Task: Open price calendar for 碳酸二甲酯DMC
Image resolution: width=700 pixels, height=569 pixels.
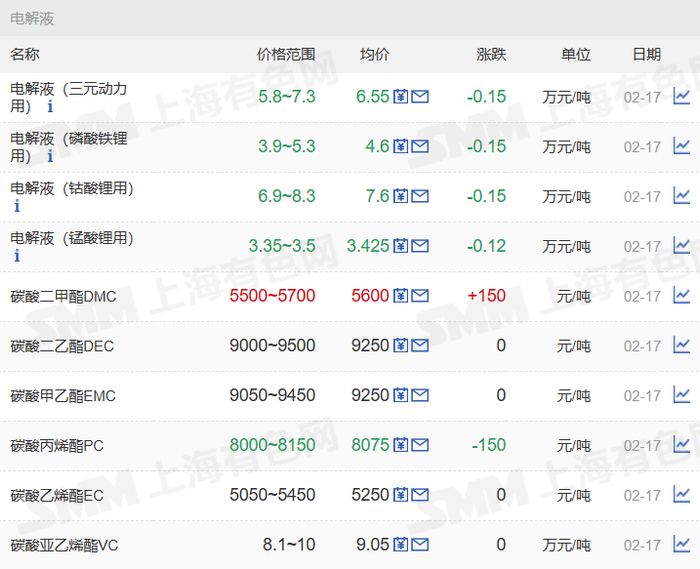Action: pos(400,295)
